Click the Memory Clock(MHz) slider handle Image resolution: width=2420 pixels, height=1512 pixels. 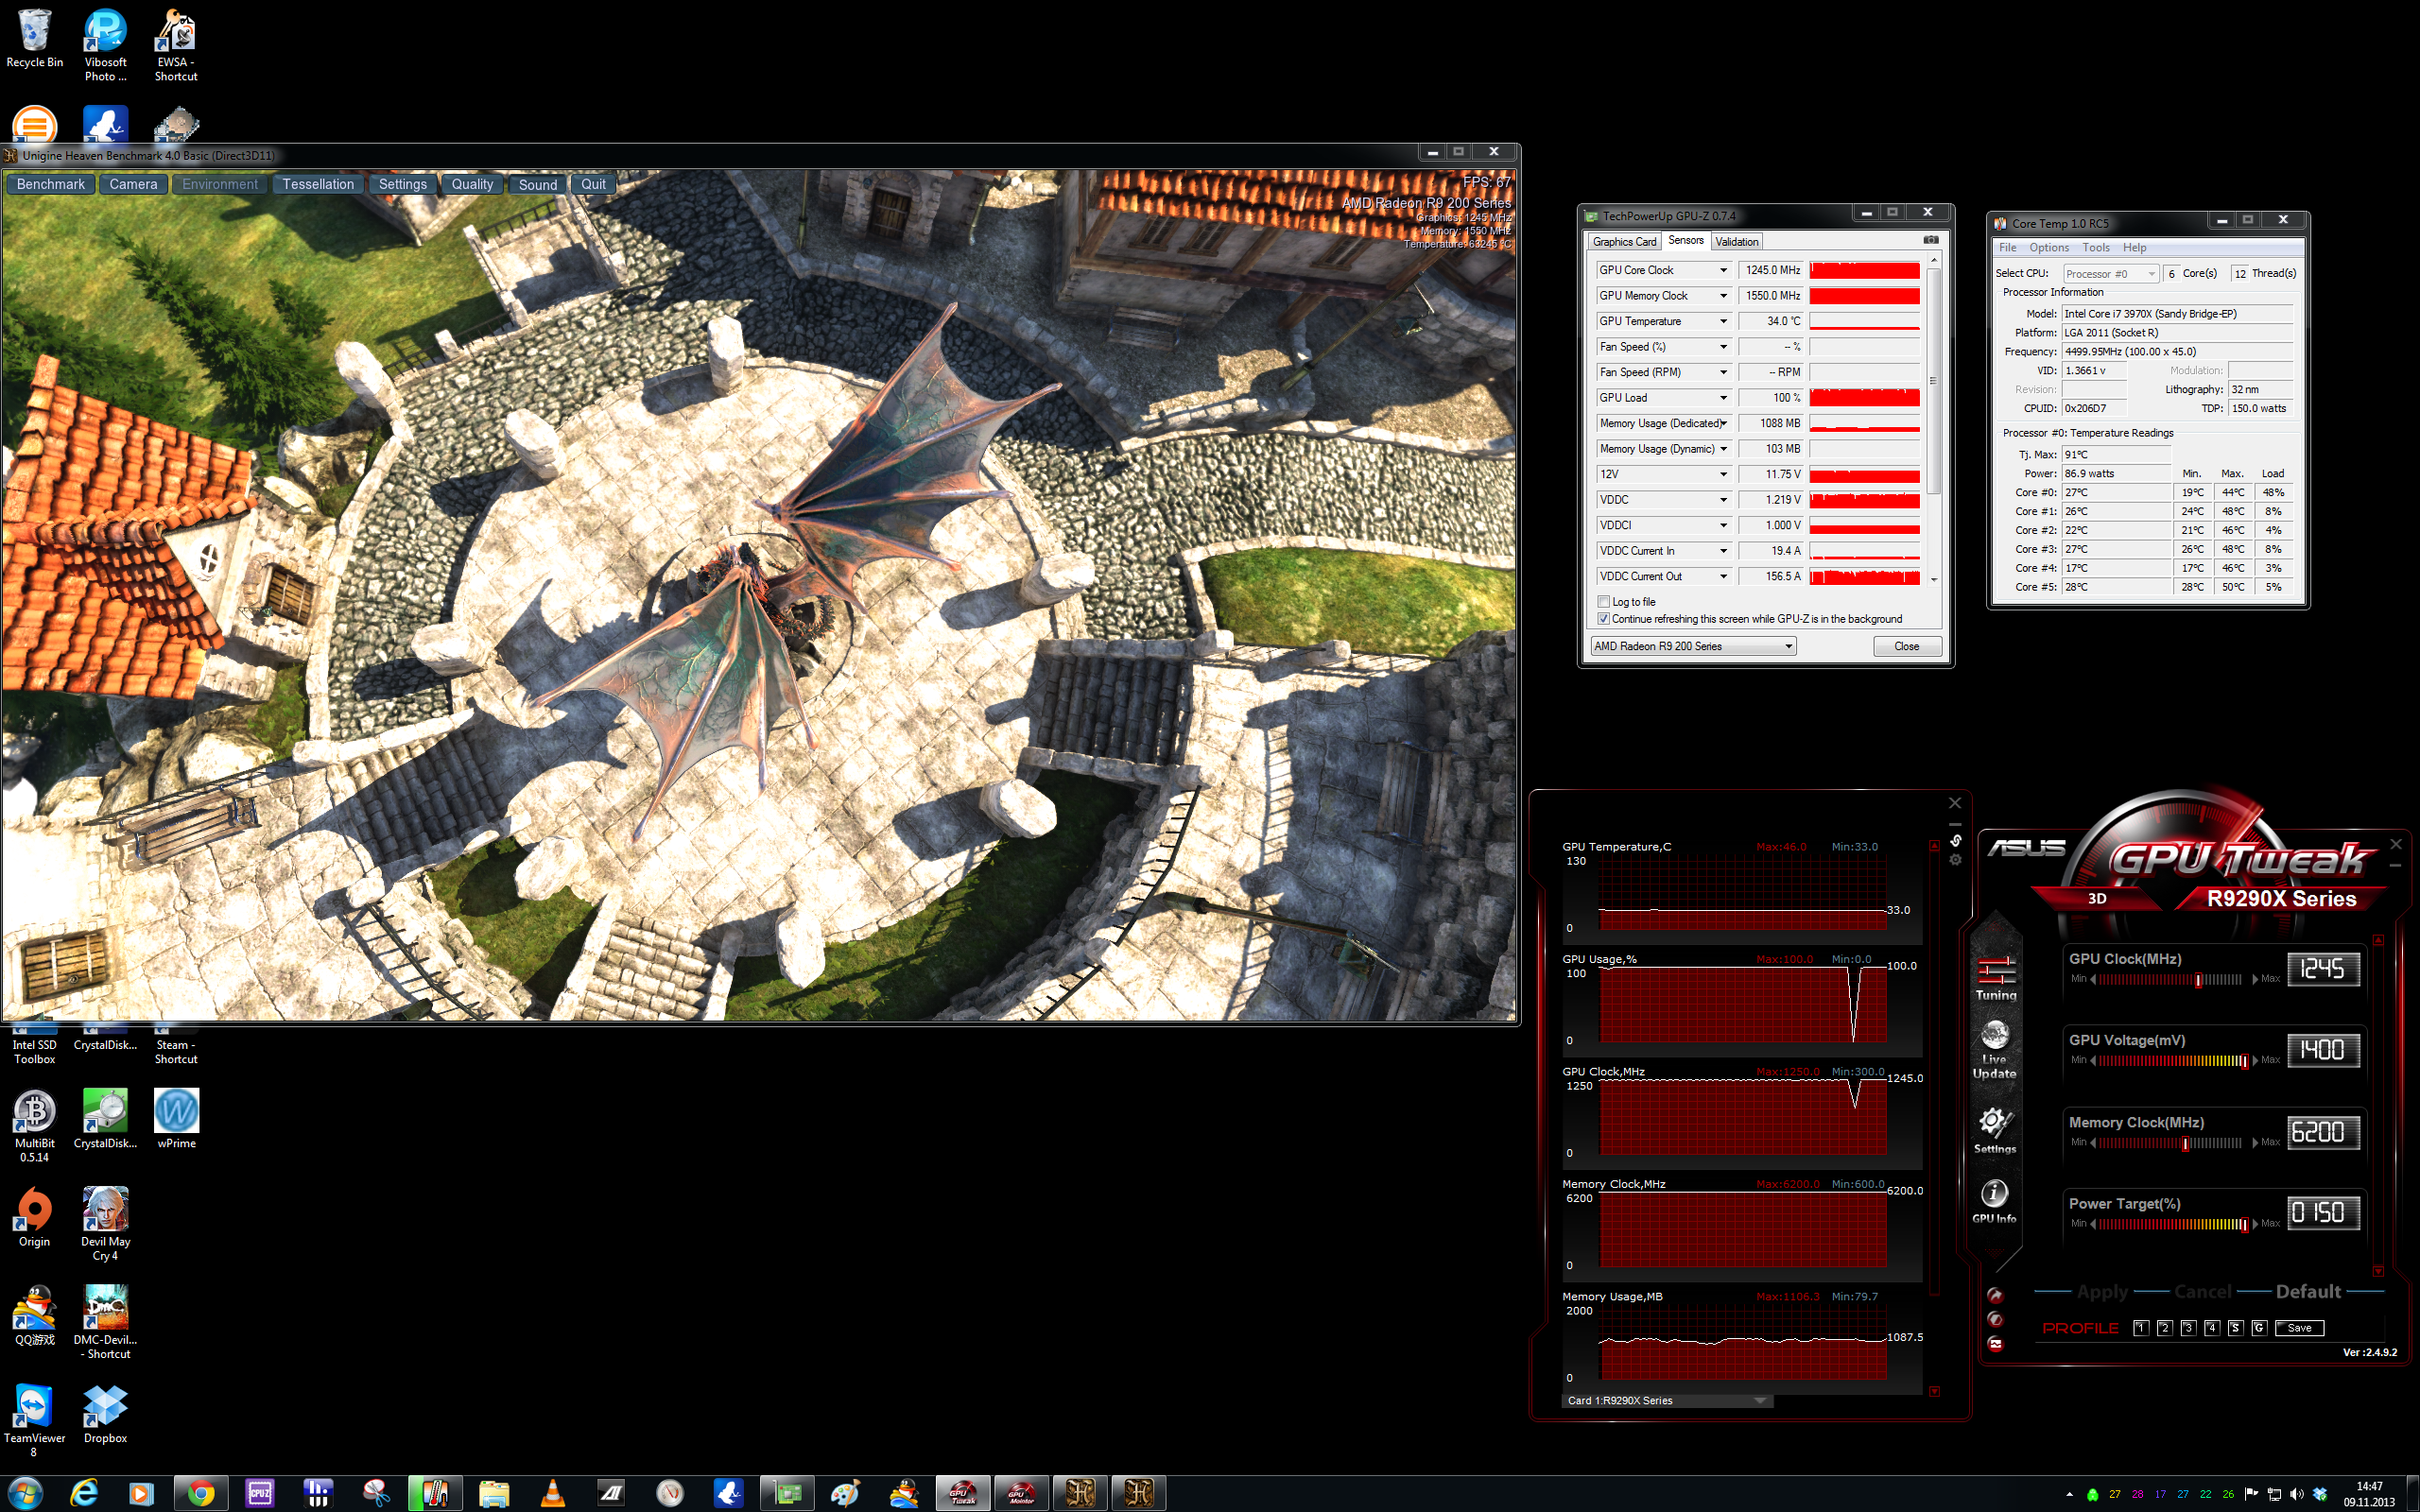tap(2185, 1143)
